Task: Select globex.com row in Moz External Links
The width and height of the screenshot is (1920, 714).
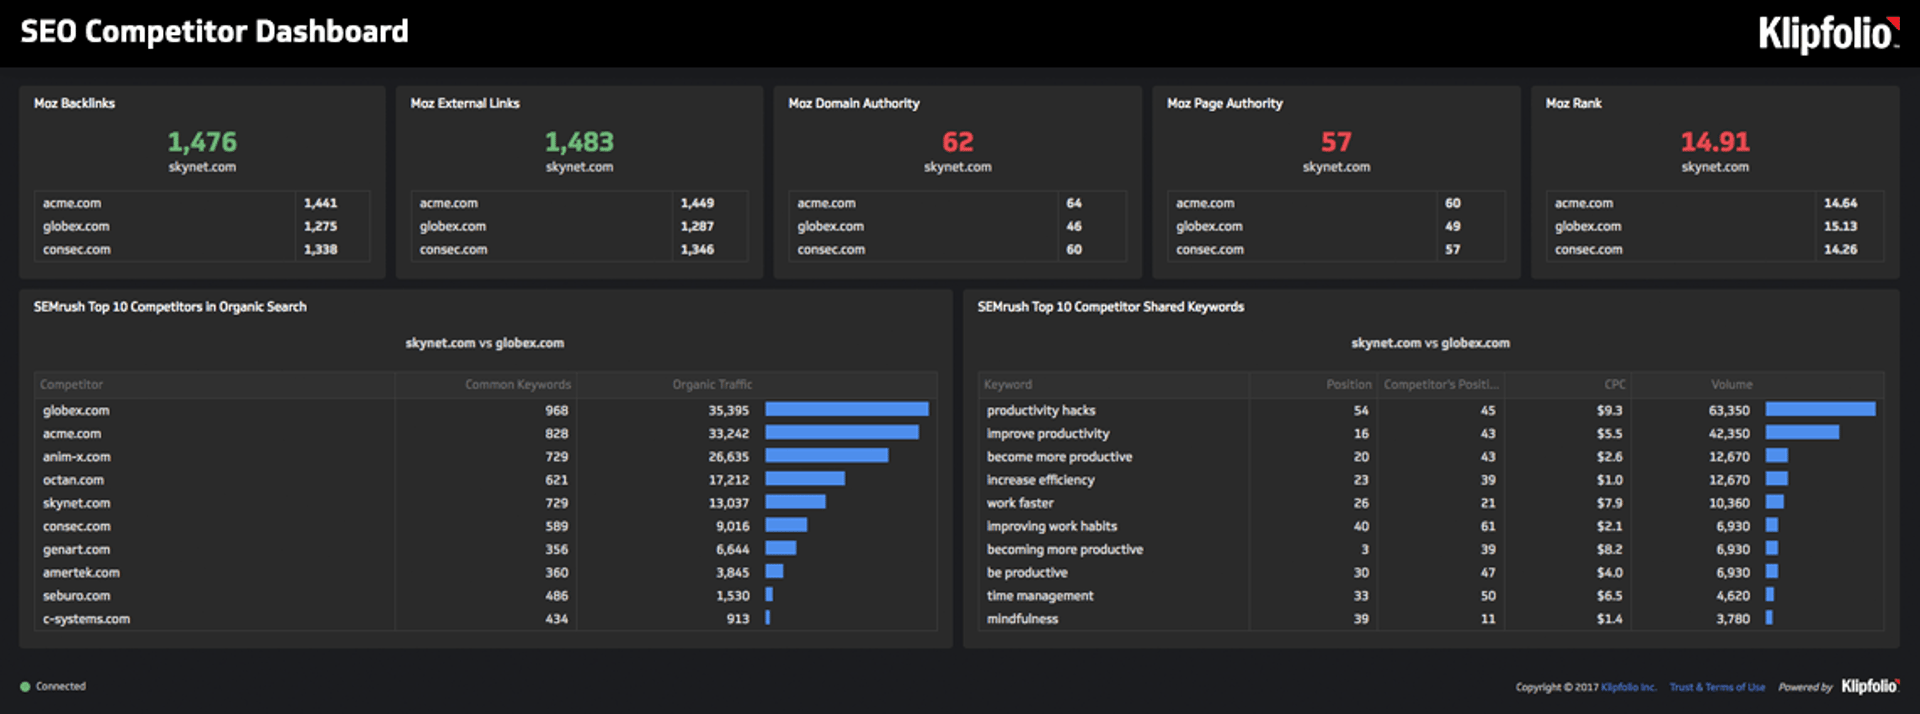Action: tap(579, 226)
